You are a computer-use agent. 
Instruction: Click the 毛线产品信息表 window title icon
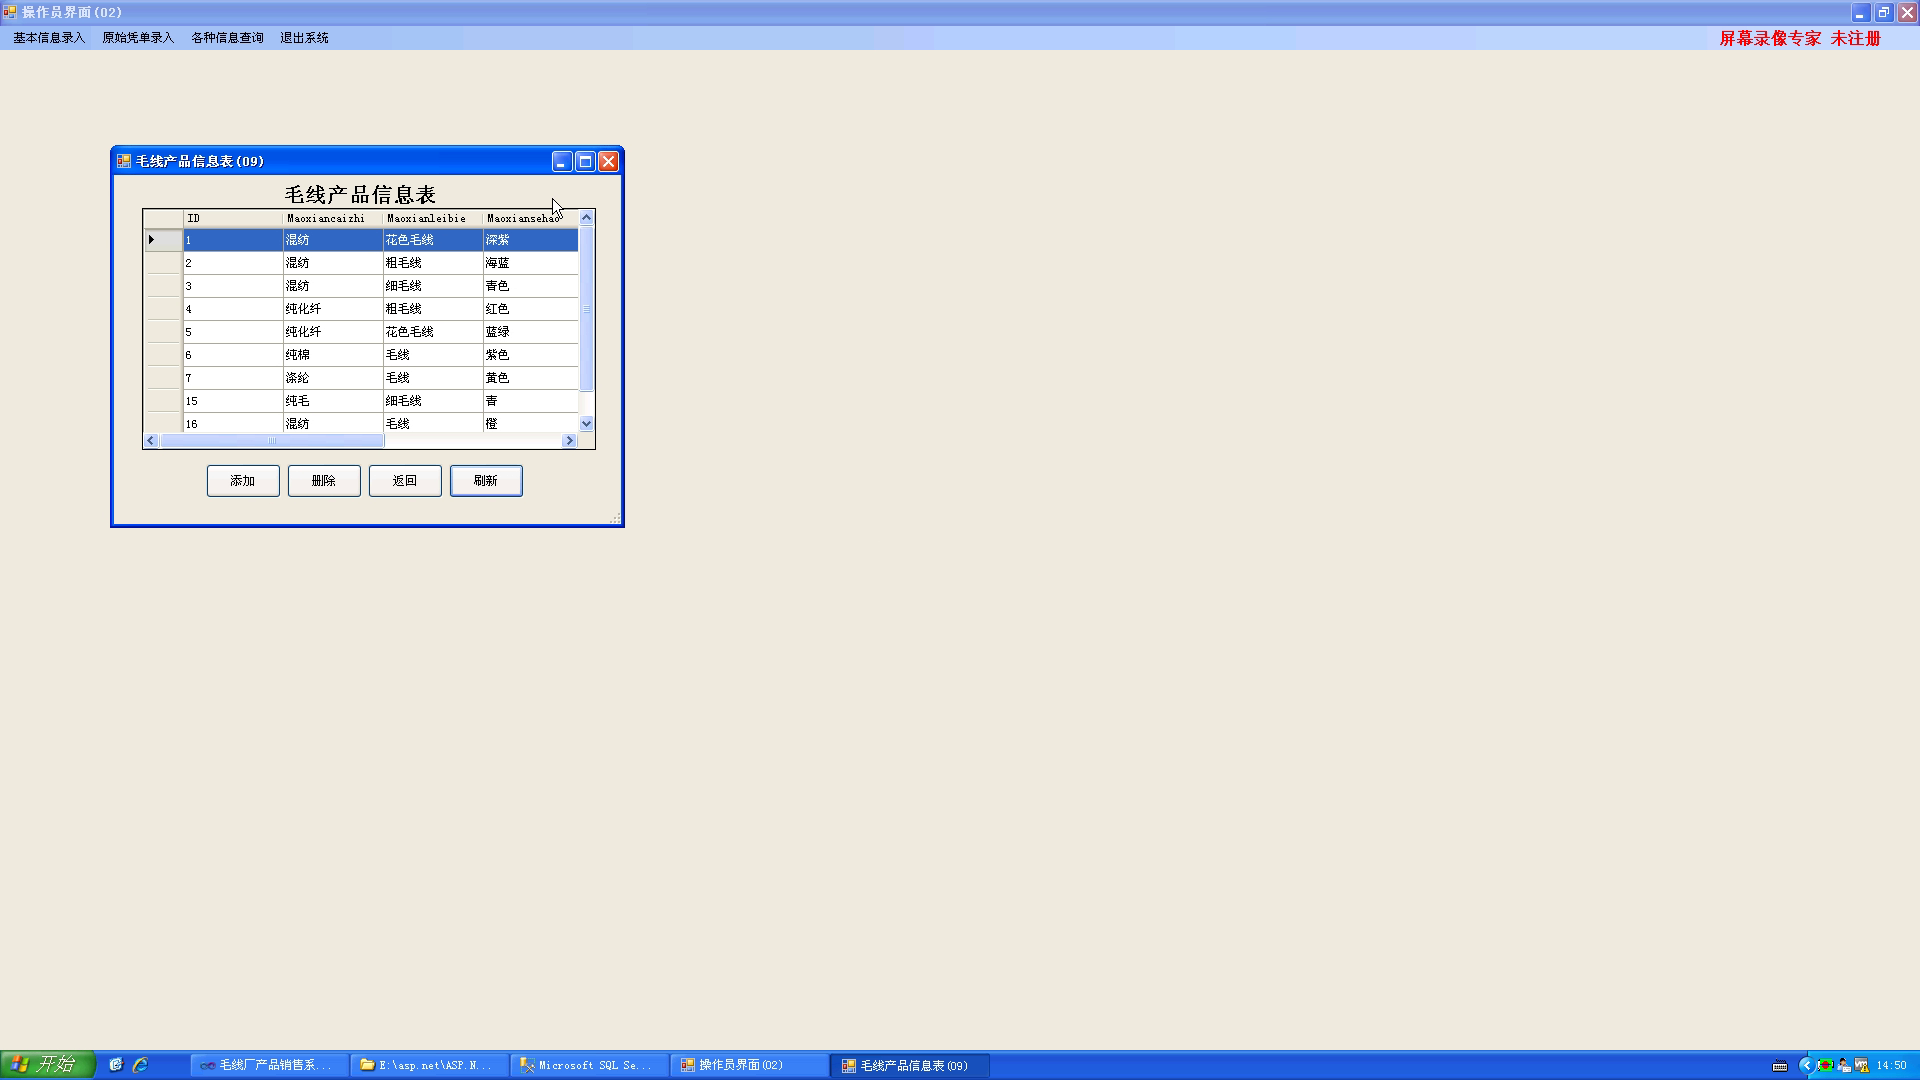[x=124, y=161]
